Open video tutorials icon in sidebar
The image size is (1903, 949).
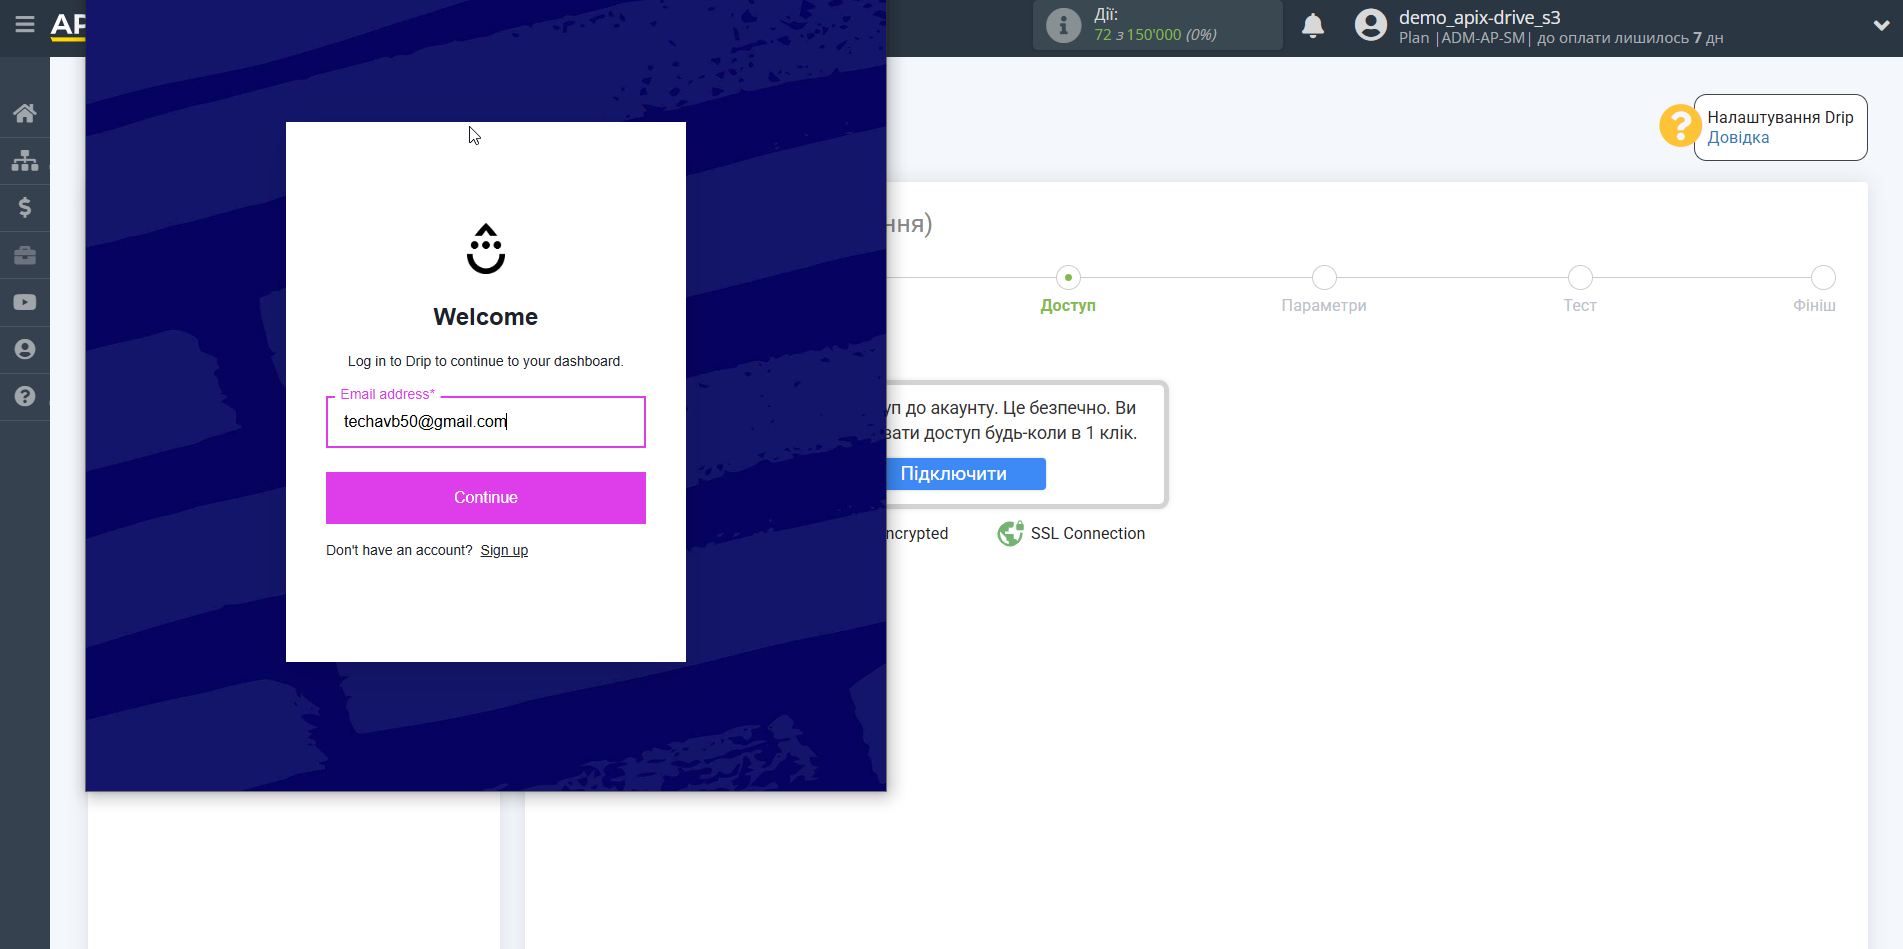[x=25, y=302]
